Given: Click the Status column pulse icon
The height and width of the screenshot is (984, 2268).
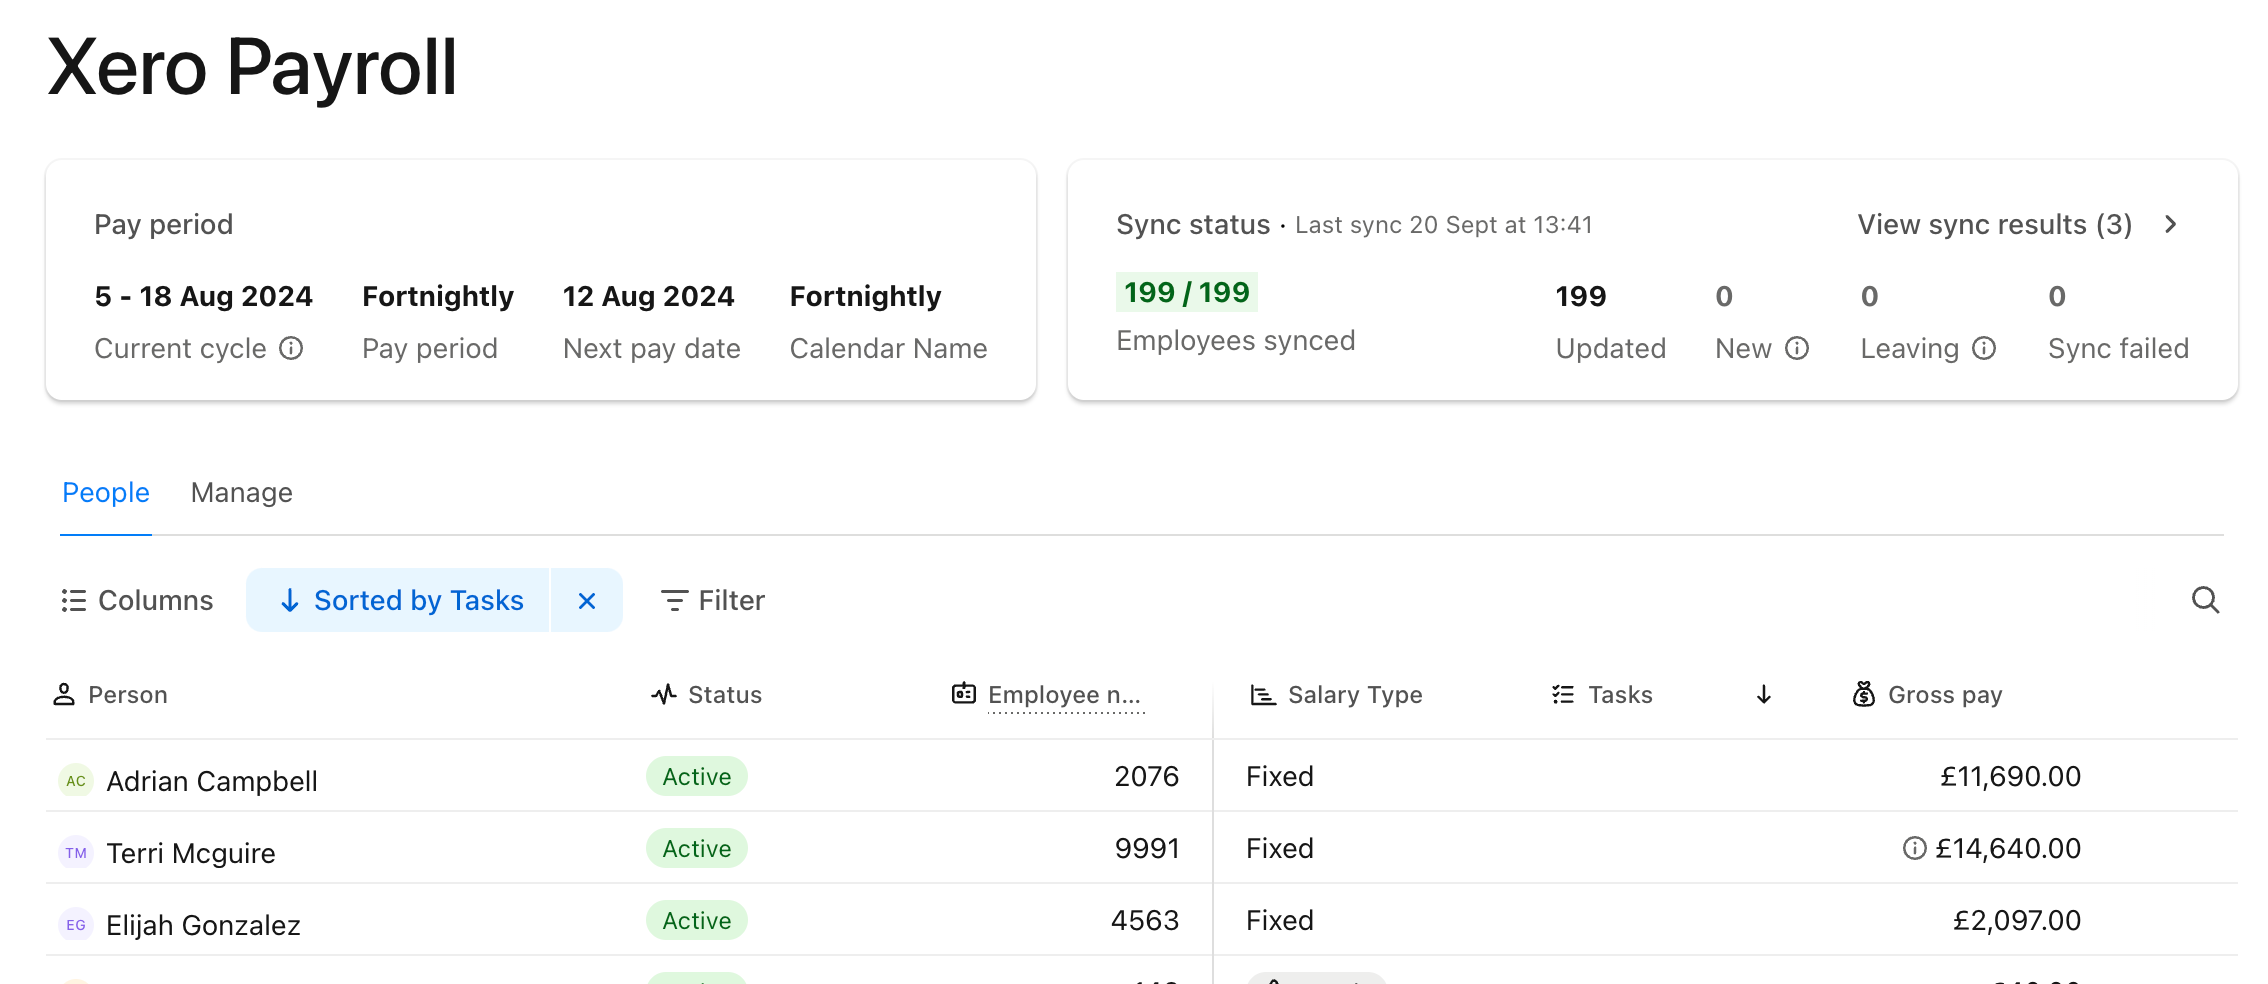Looking at the screenshot, I should (x=664, y=694).
